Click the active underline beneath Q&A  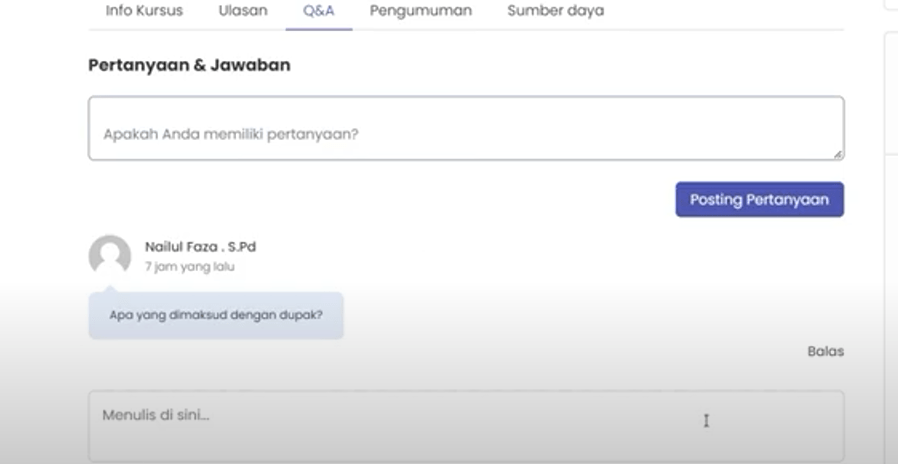tap(318, 29)
